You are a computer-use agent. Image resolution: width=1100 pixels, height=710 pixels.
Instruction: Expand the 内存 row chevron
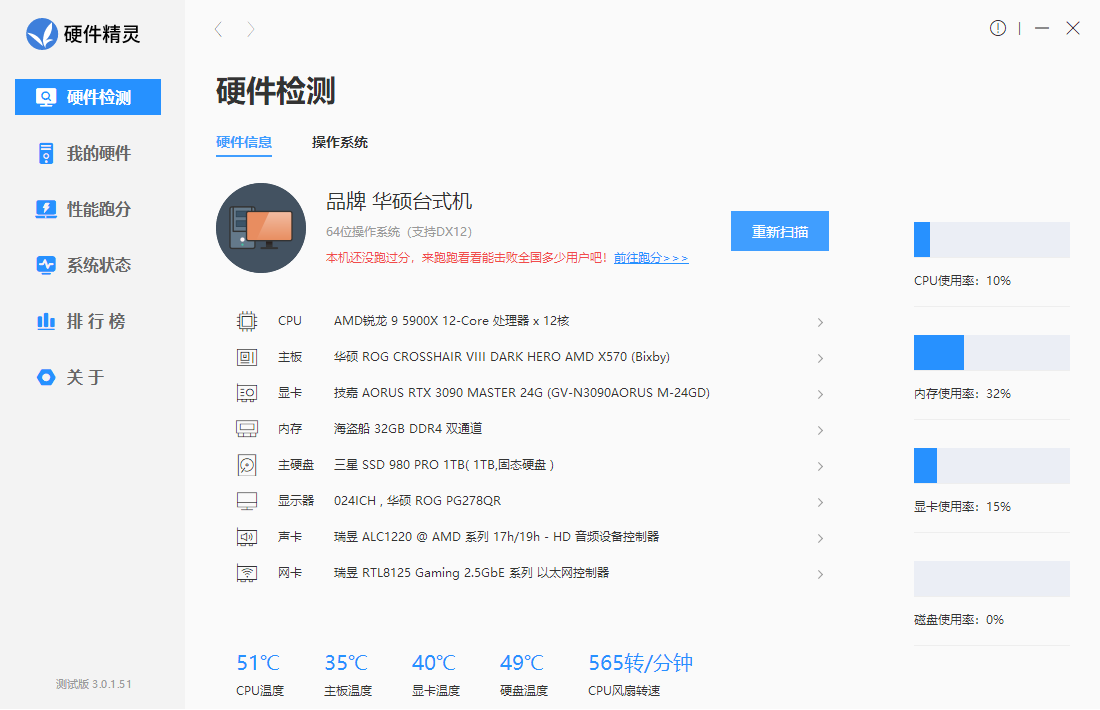click(820, 430)
